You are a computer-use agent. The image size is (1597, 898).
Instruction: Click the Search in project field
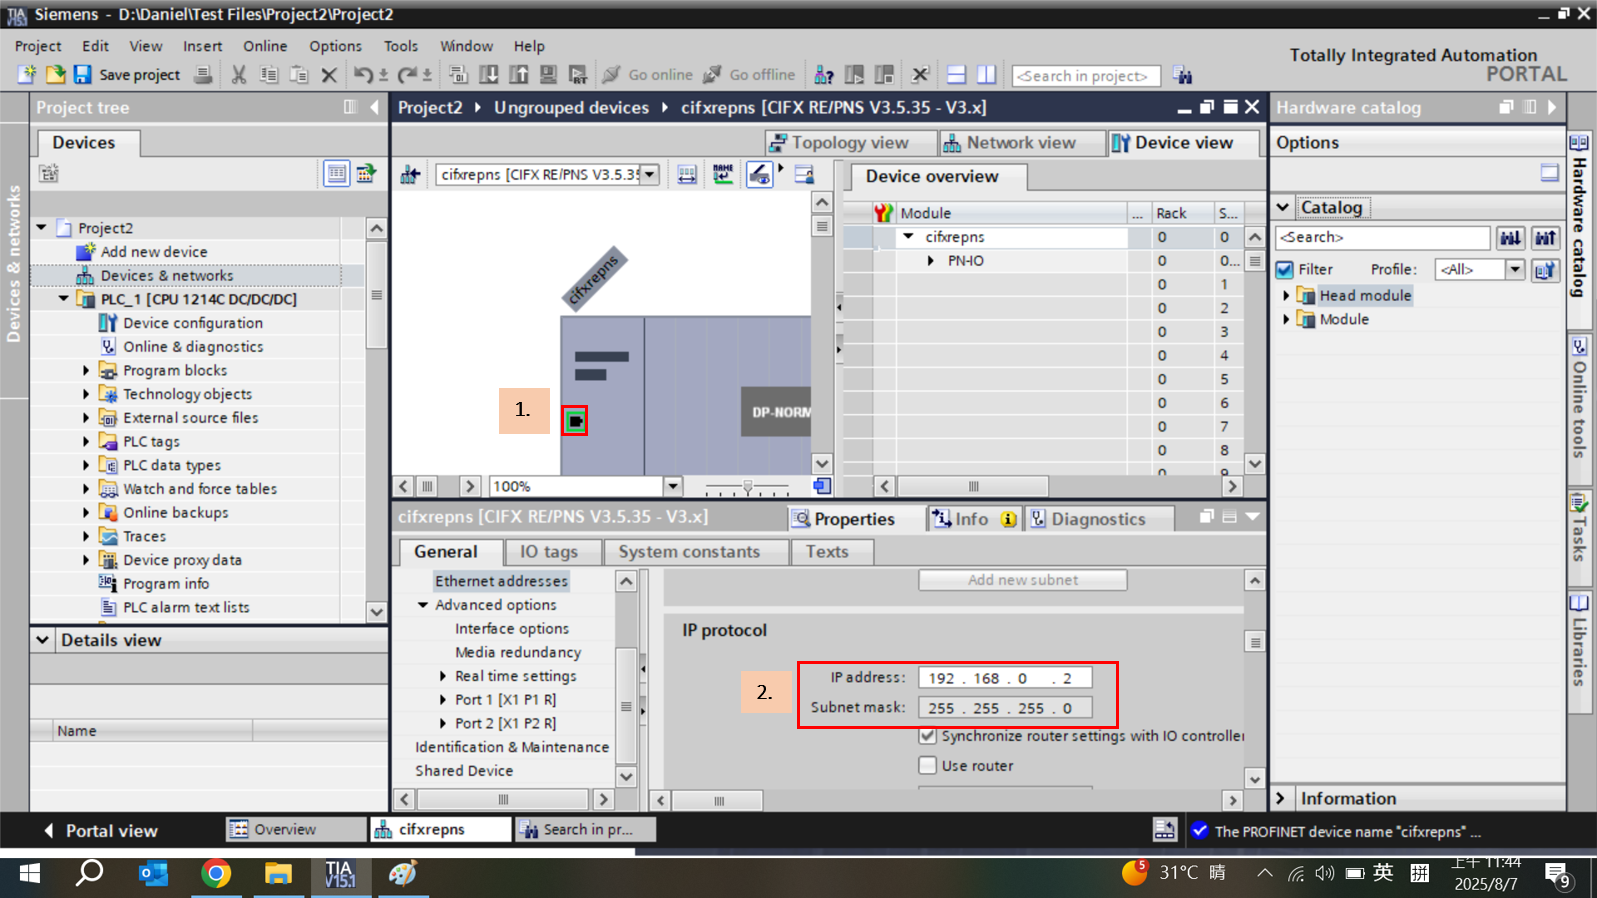tap(1086, 76)
